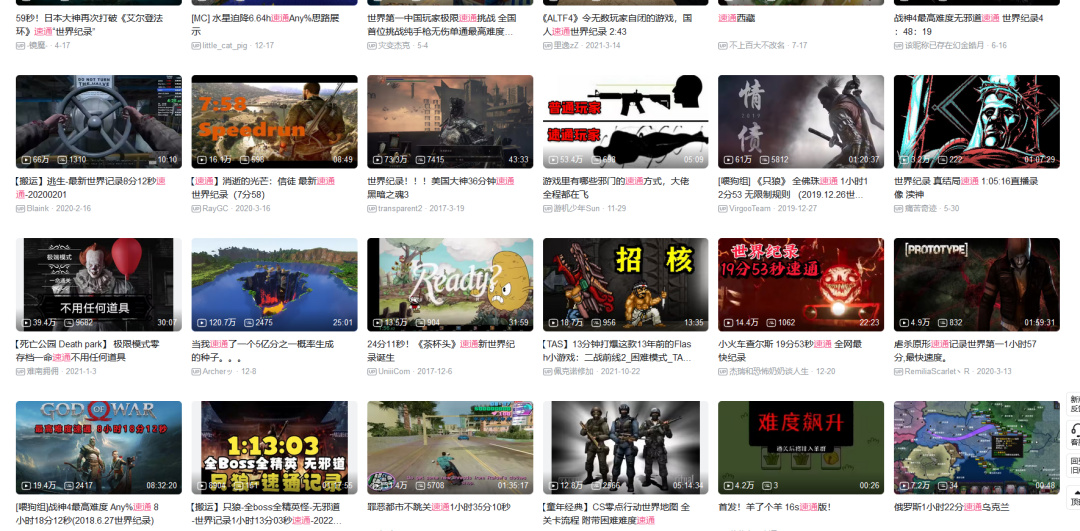Click UP icon beside VirgooTeam
The image size is (1080, 531).
point(723,208)
